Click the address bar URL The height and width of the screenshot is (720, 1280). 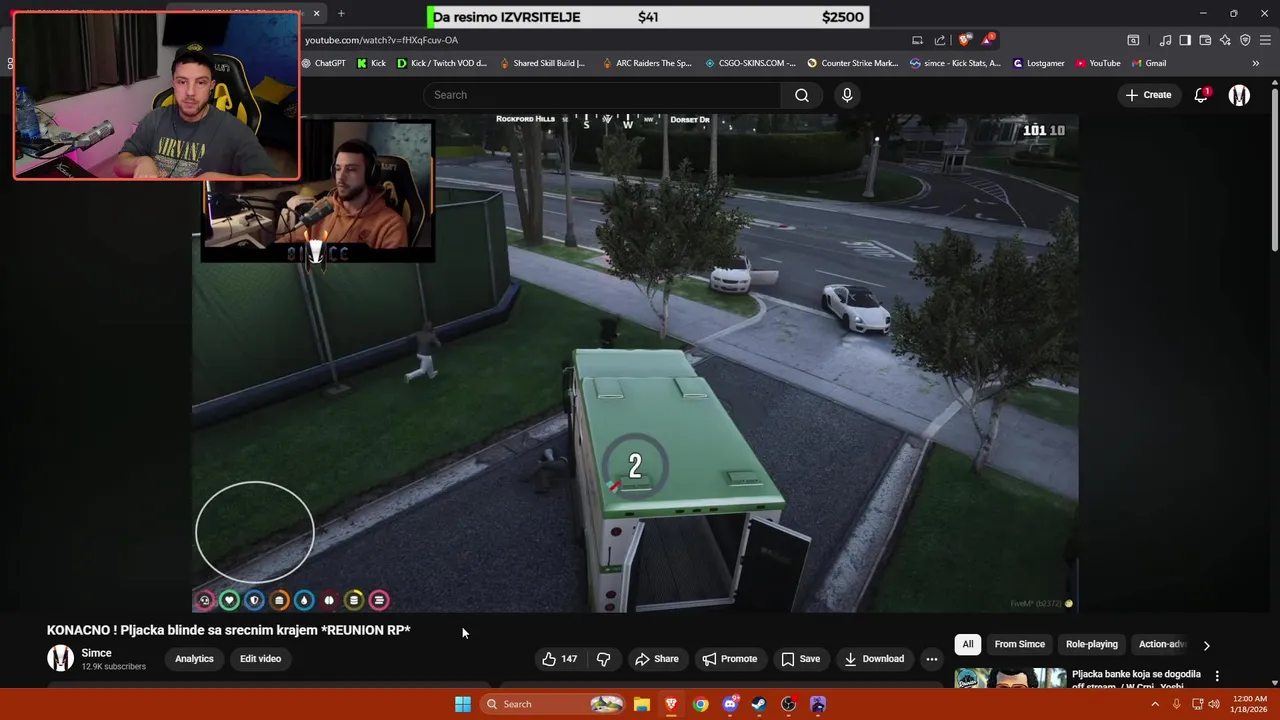[x=381, y=40]
